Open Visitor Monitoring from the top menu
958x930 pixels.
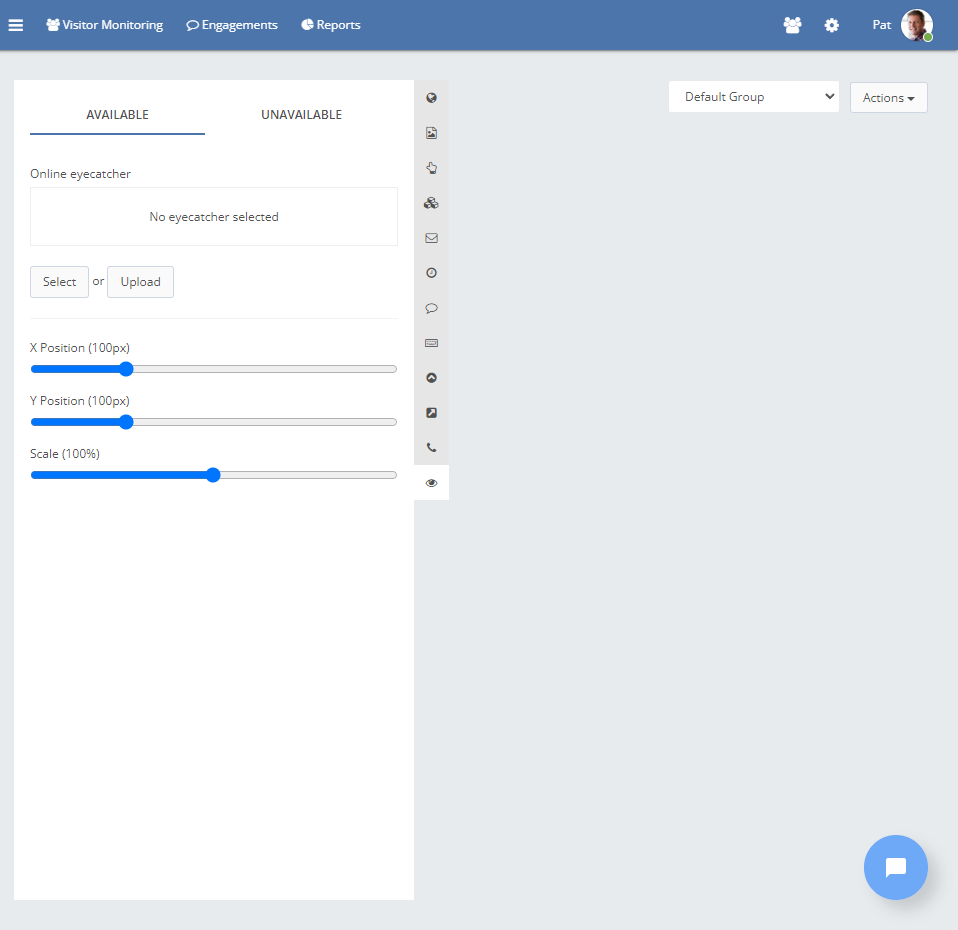point(105,25)
